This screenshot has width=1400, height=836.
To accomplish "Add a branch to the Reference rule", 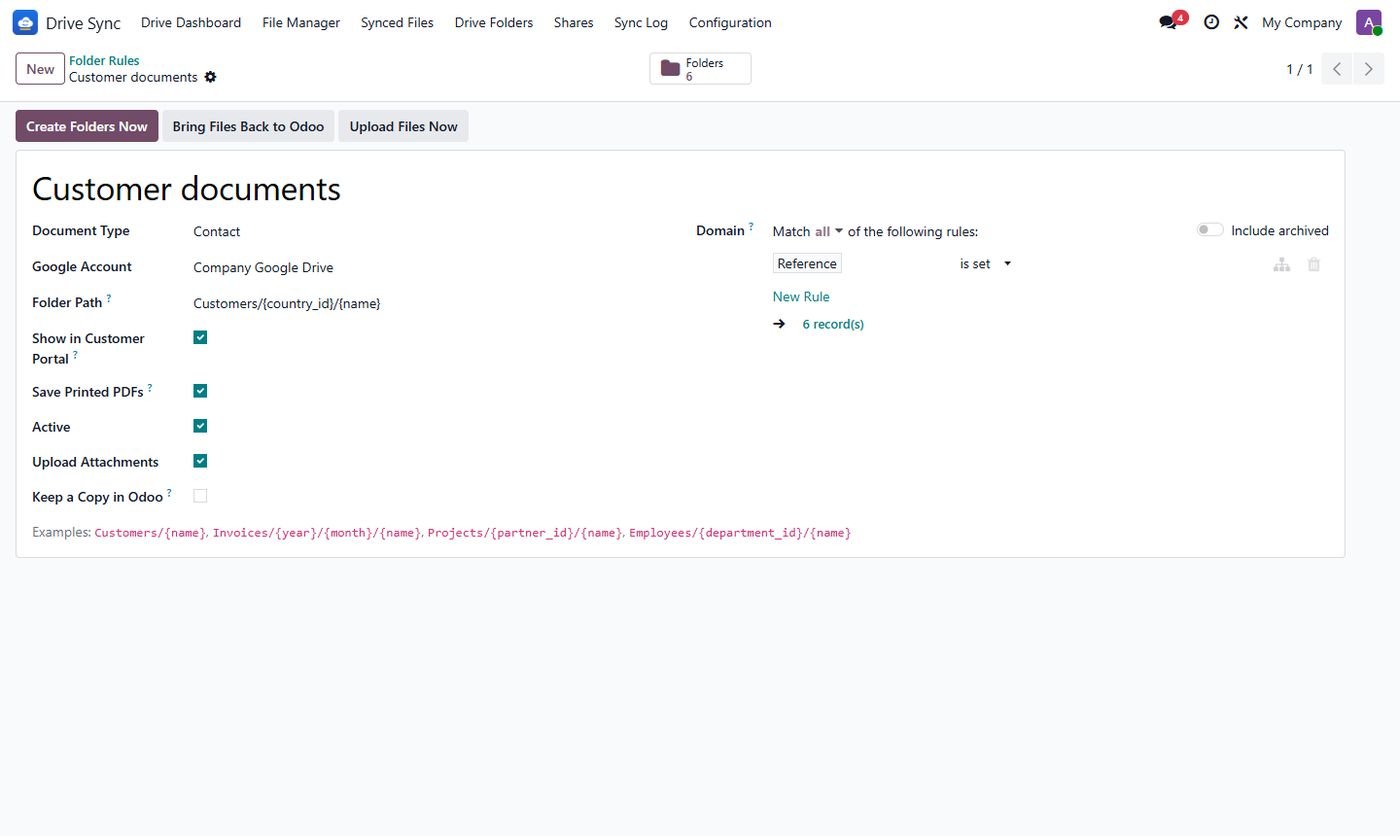I will tap(1281, 265).
